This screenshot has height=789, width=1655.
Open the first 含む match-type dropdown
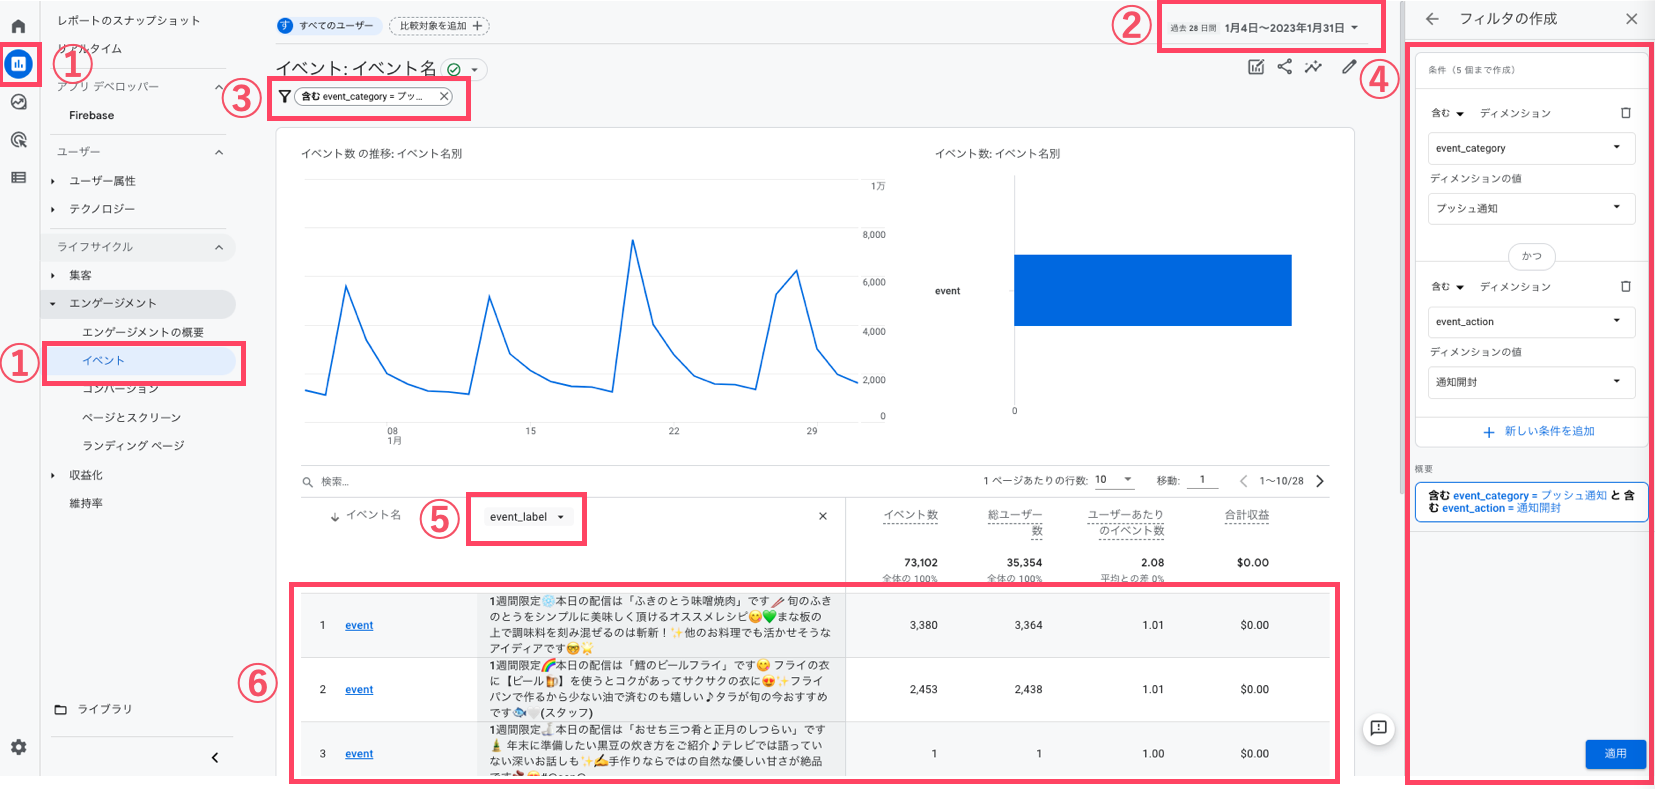tap(1448, 113)
